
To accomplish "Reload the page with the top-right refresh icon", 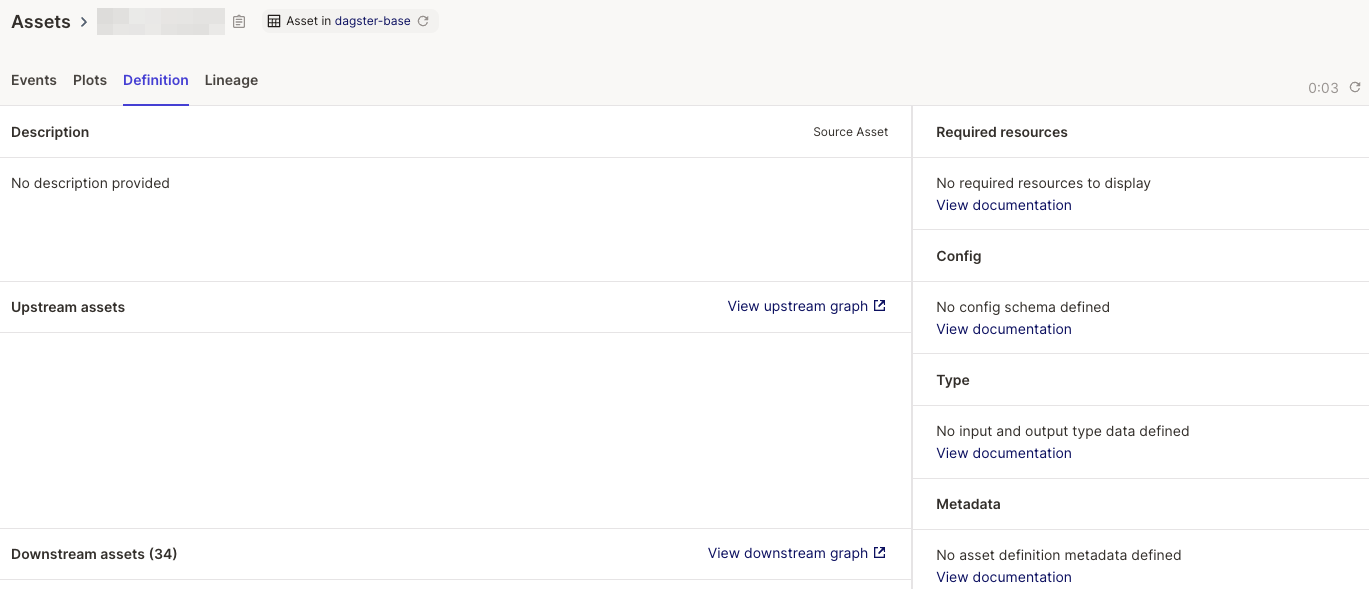I will tap(1355, 88).
